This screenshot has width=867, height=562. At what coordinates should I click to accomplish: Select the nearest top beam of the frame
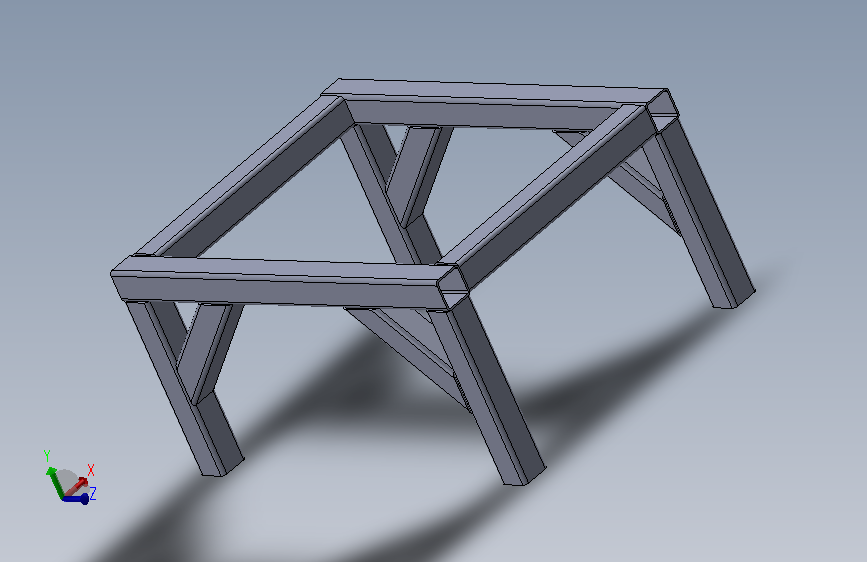pos(288,283)
